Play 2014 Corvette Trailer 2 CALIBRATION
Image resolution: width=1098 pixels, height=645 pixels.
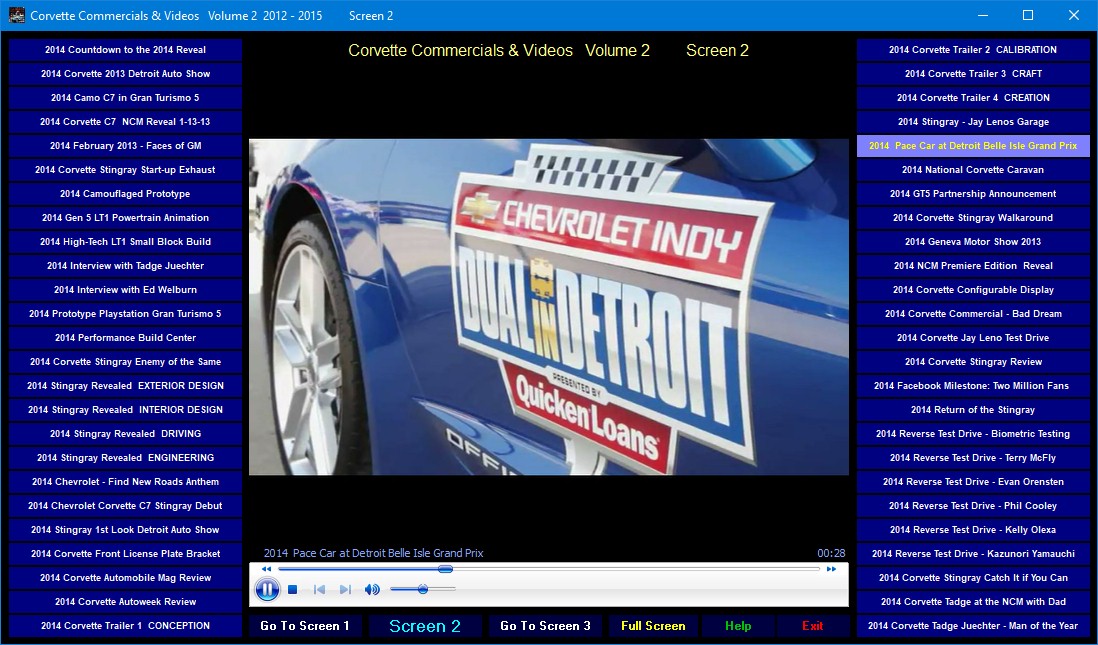pos(973,50)
